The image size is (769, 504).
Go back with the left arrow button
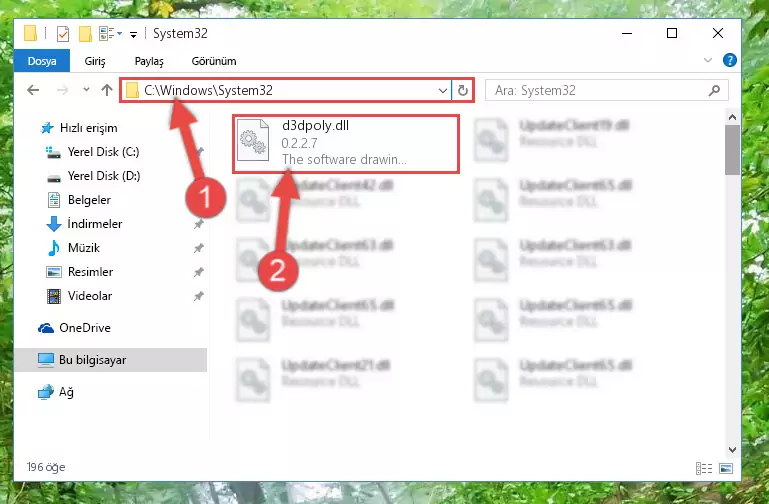(33, 90)
